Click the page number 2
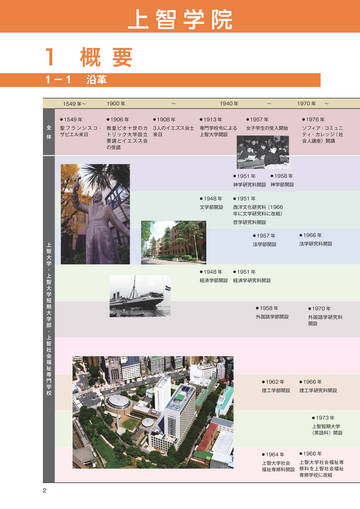The width and height of the screenshot is (360, 509). (45, 490)
